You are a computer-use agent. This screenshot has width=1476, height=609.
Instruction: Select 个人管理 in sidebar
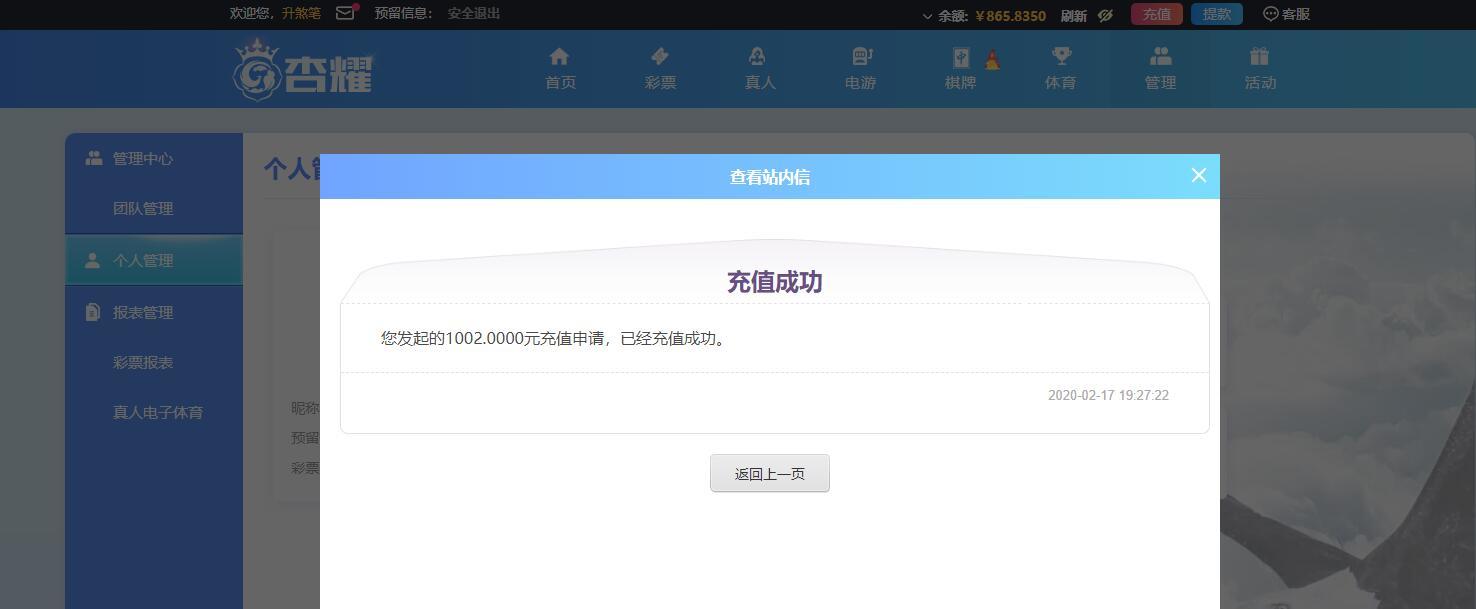[154, 260]
